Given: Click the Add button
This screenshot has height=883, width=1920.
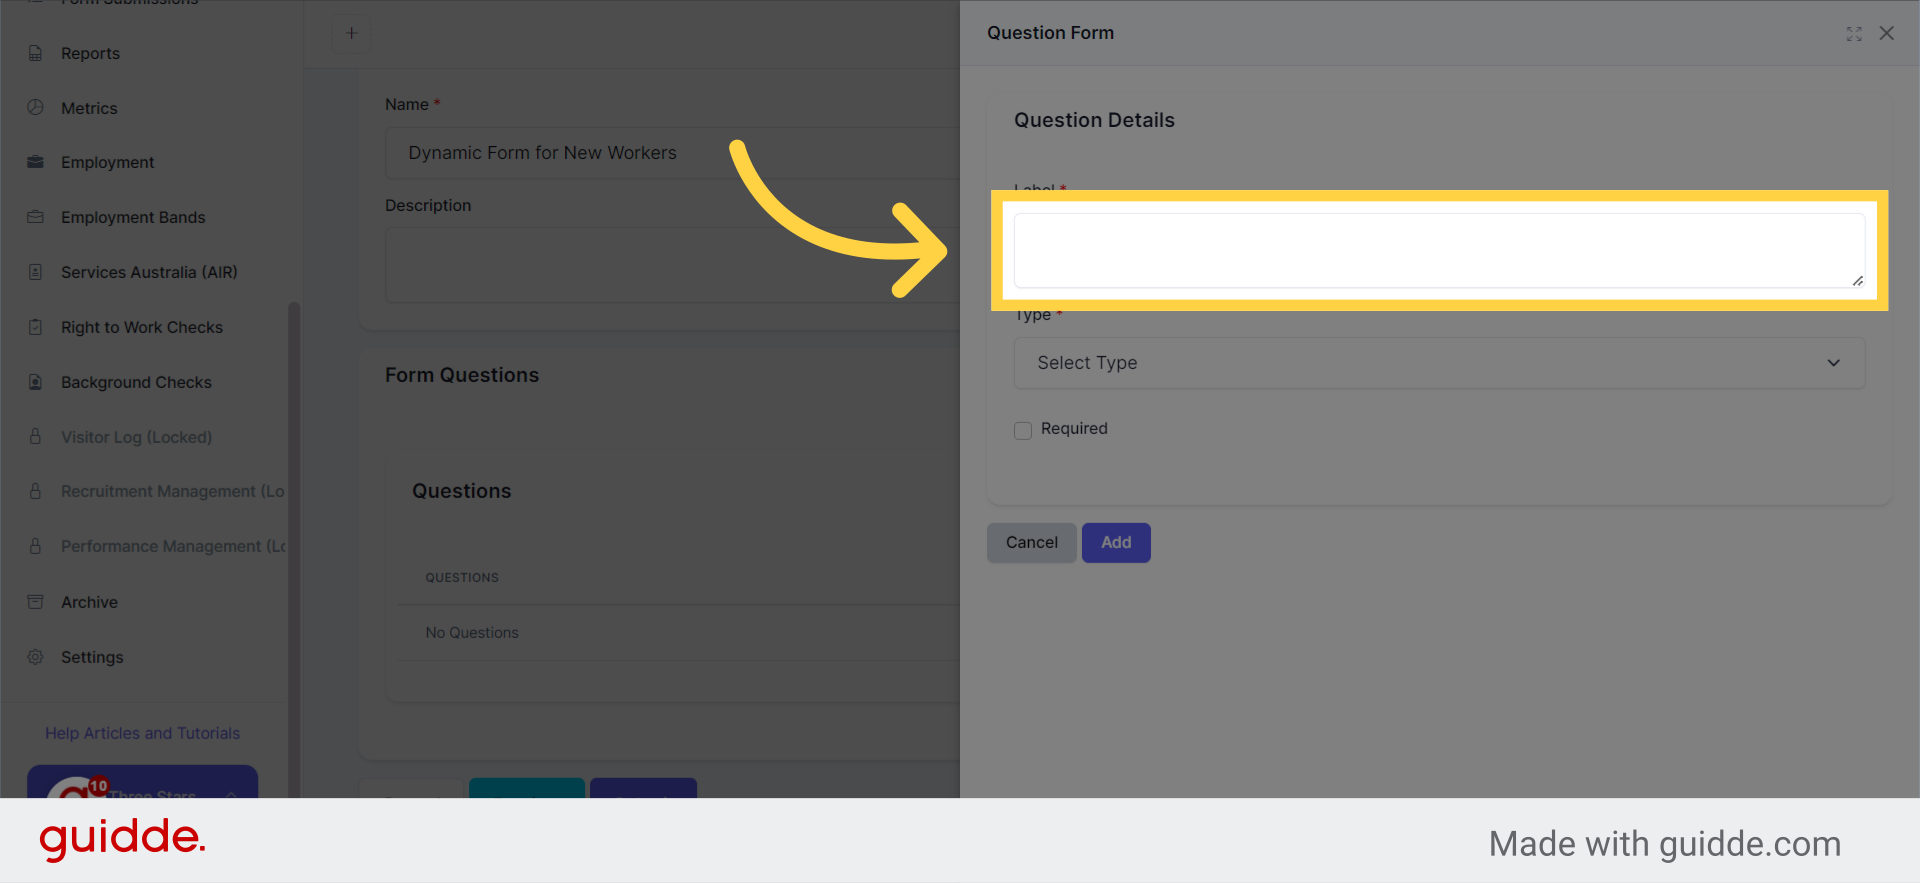Looking at the screenshot, I should click(x=1116, y=543).
